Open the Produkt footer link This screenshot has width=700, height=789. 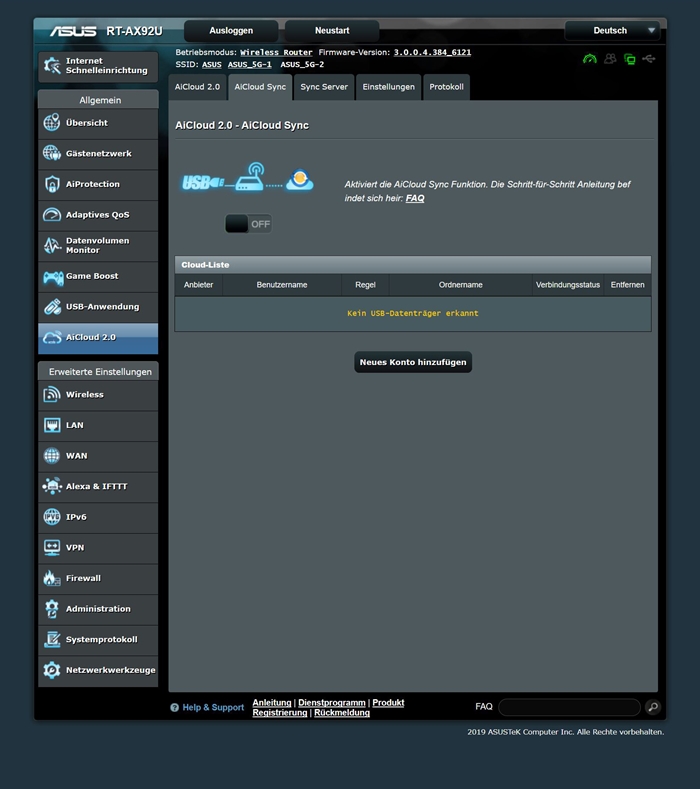[388, 702]
